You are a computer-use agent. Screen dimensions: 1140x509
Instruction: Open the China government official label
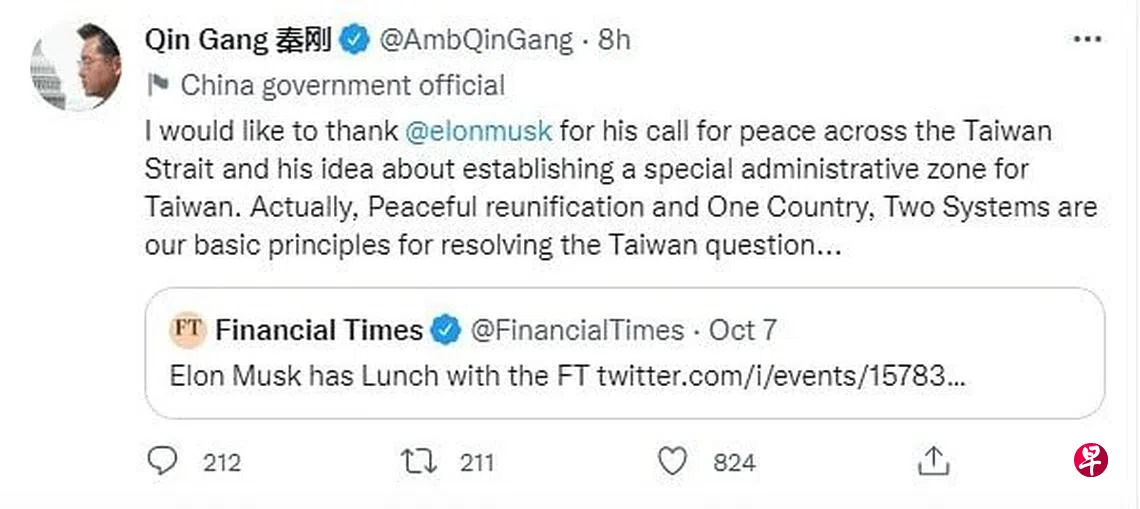(x=342, y=85)
